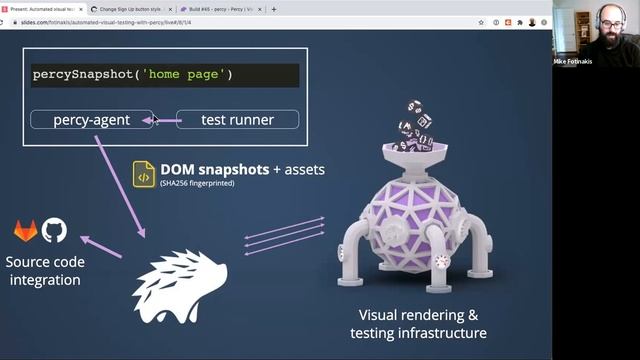The width and height of the screenshot is (640, 360).
Task: Click the test runner box
Action: pyautogui.click(x=238, y=120)
